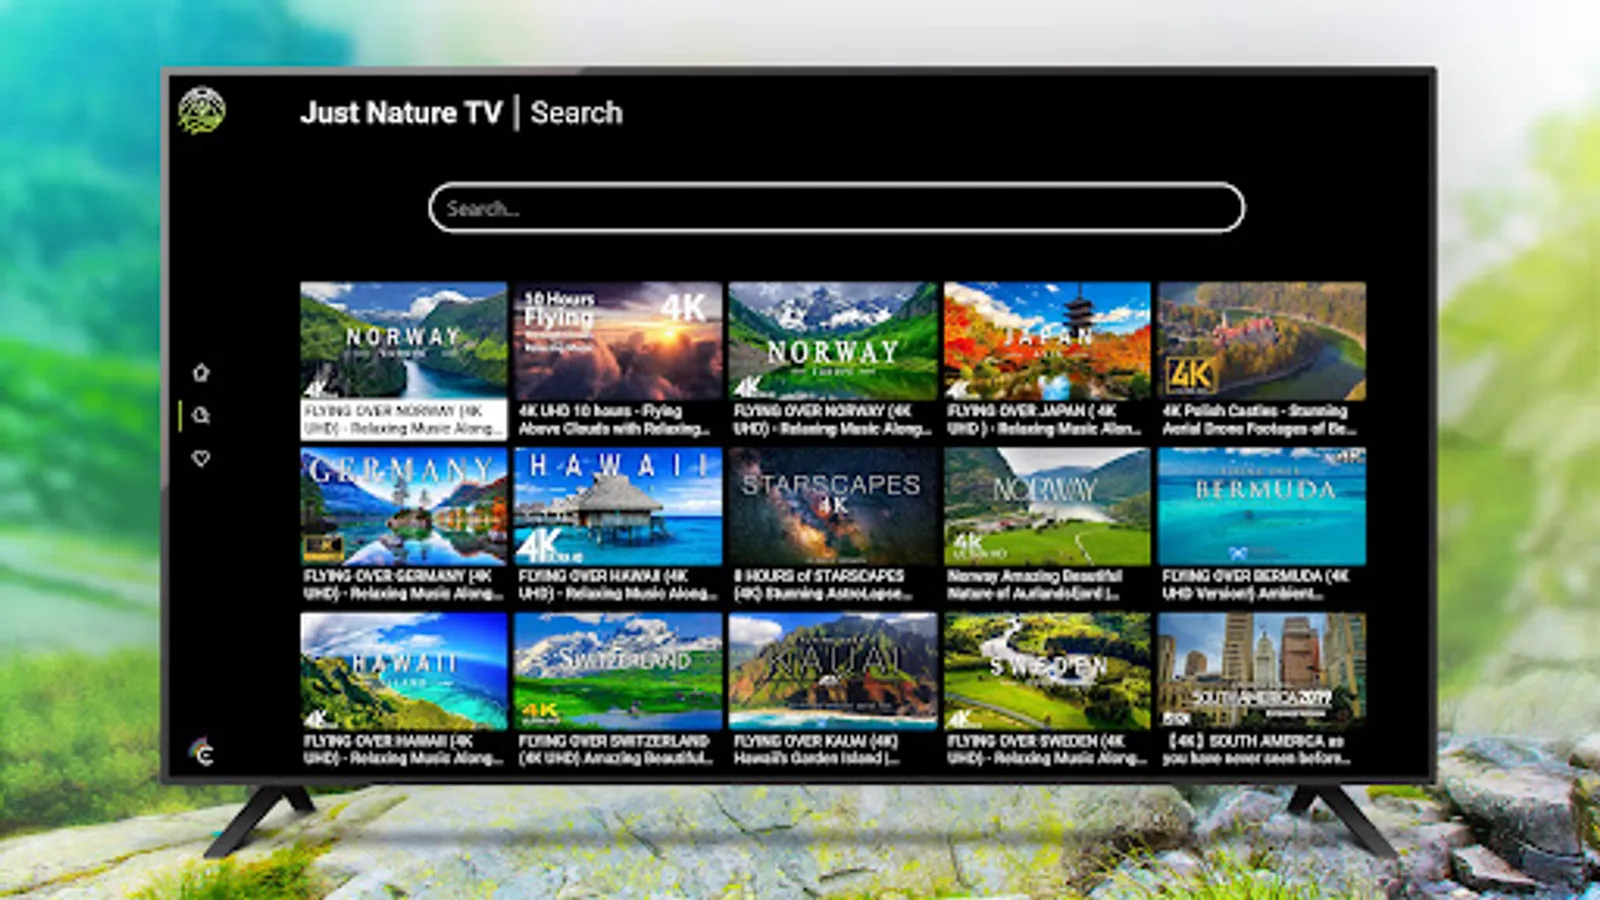Open the Norway snowy mountains thumbnail

[833, 340]
